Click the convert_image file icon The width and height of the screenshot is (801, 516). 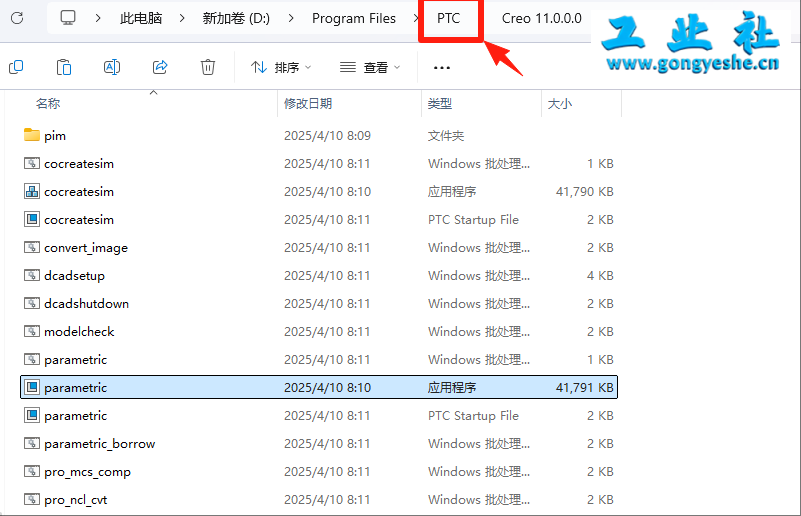tap(32, 247)
